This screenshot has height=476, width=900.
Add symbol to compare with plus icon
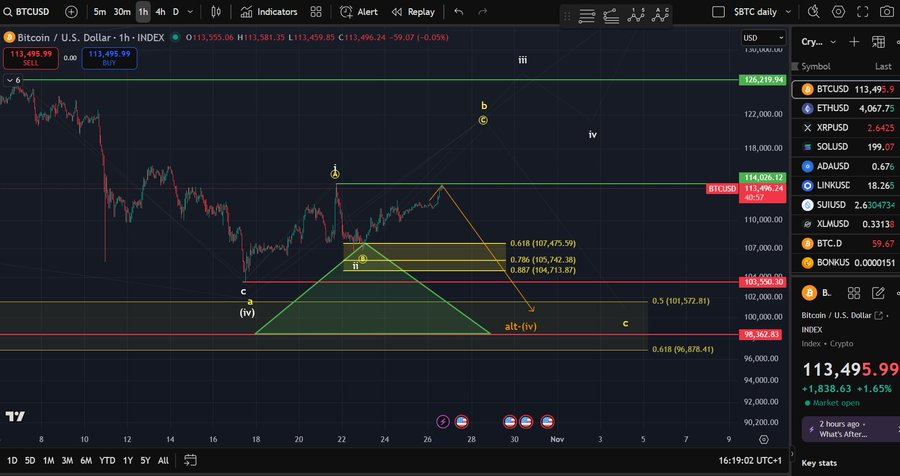pos(71,12)
